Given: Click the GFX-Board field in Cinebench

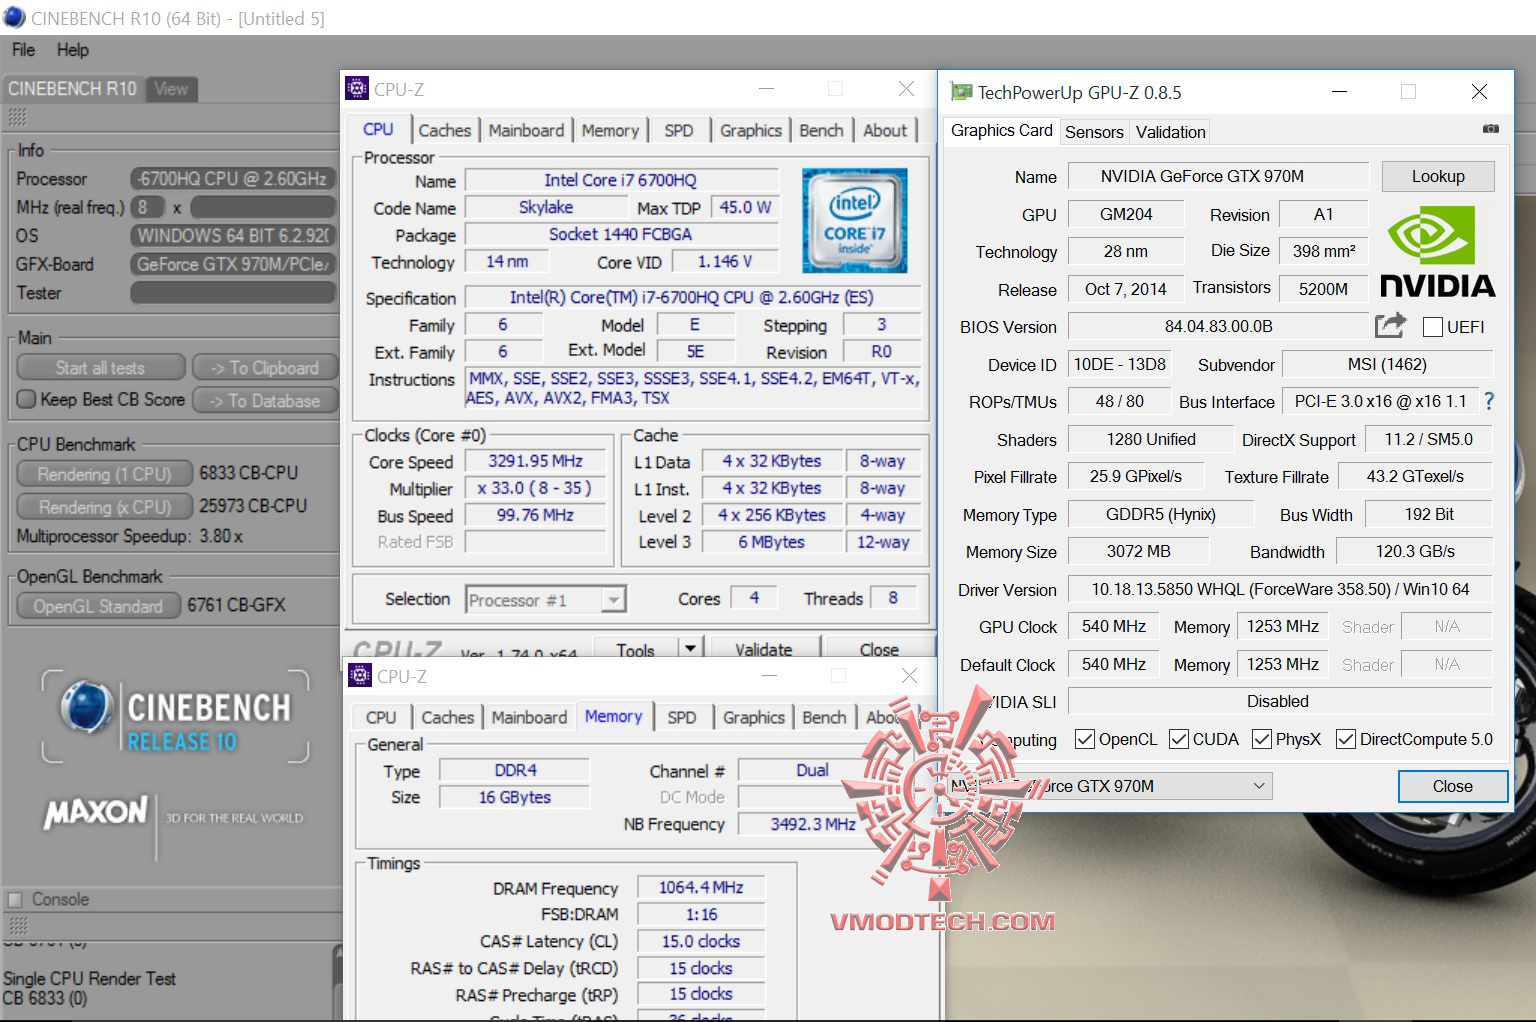Looking at the screenshot, I should coord(233,264).
